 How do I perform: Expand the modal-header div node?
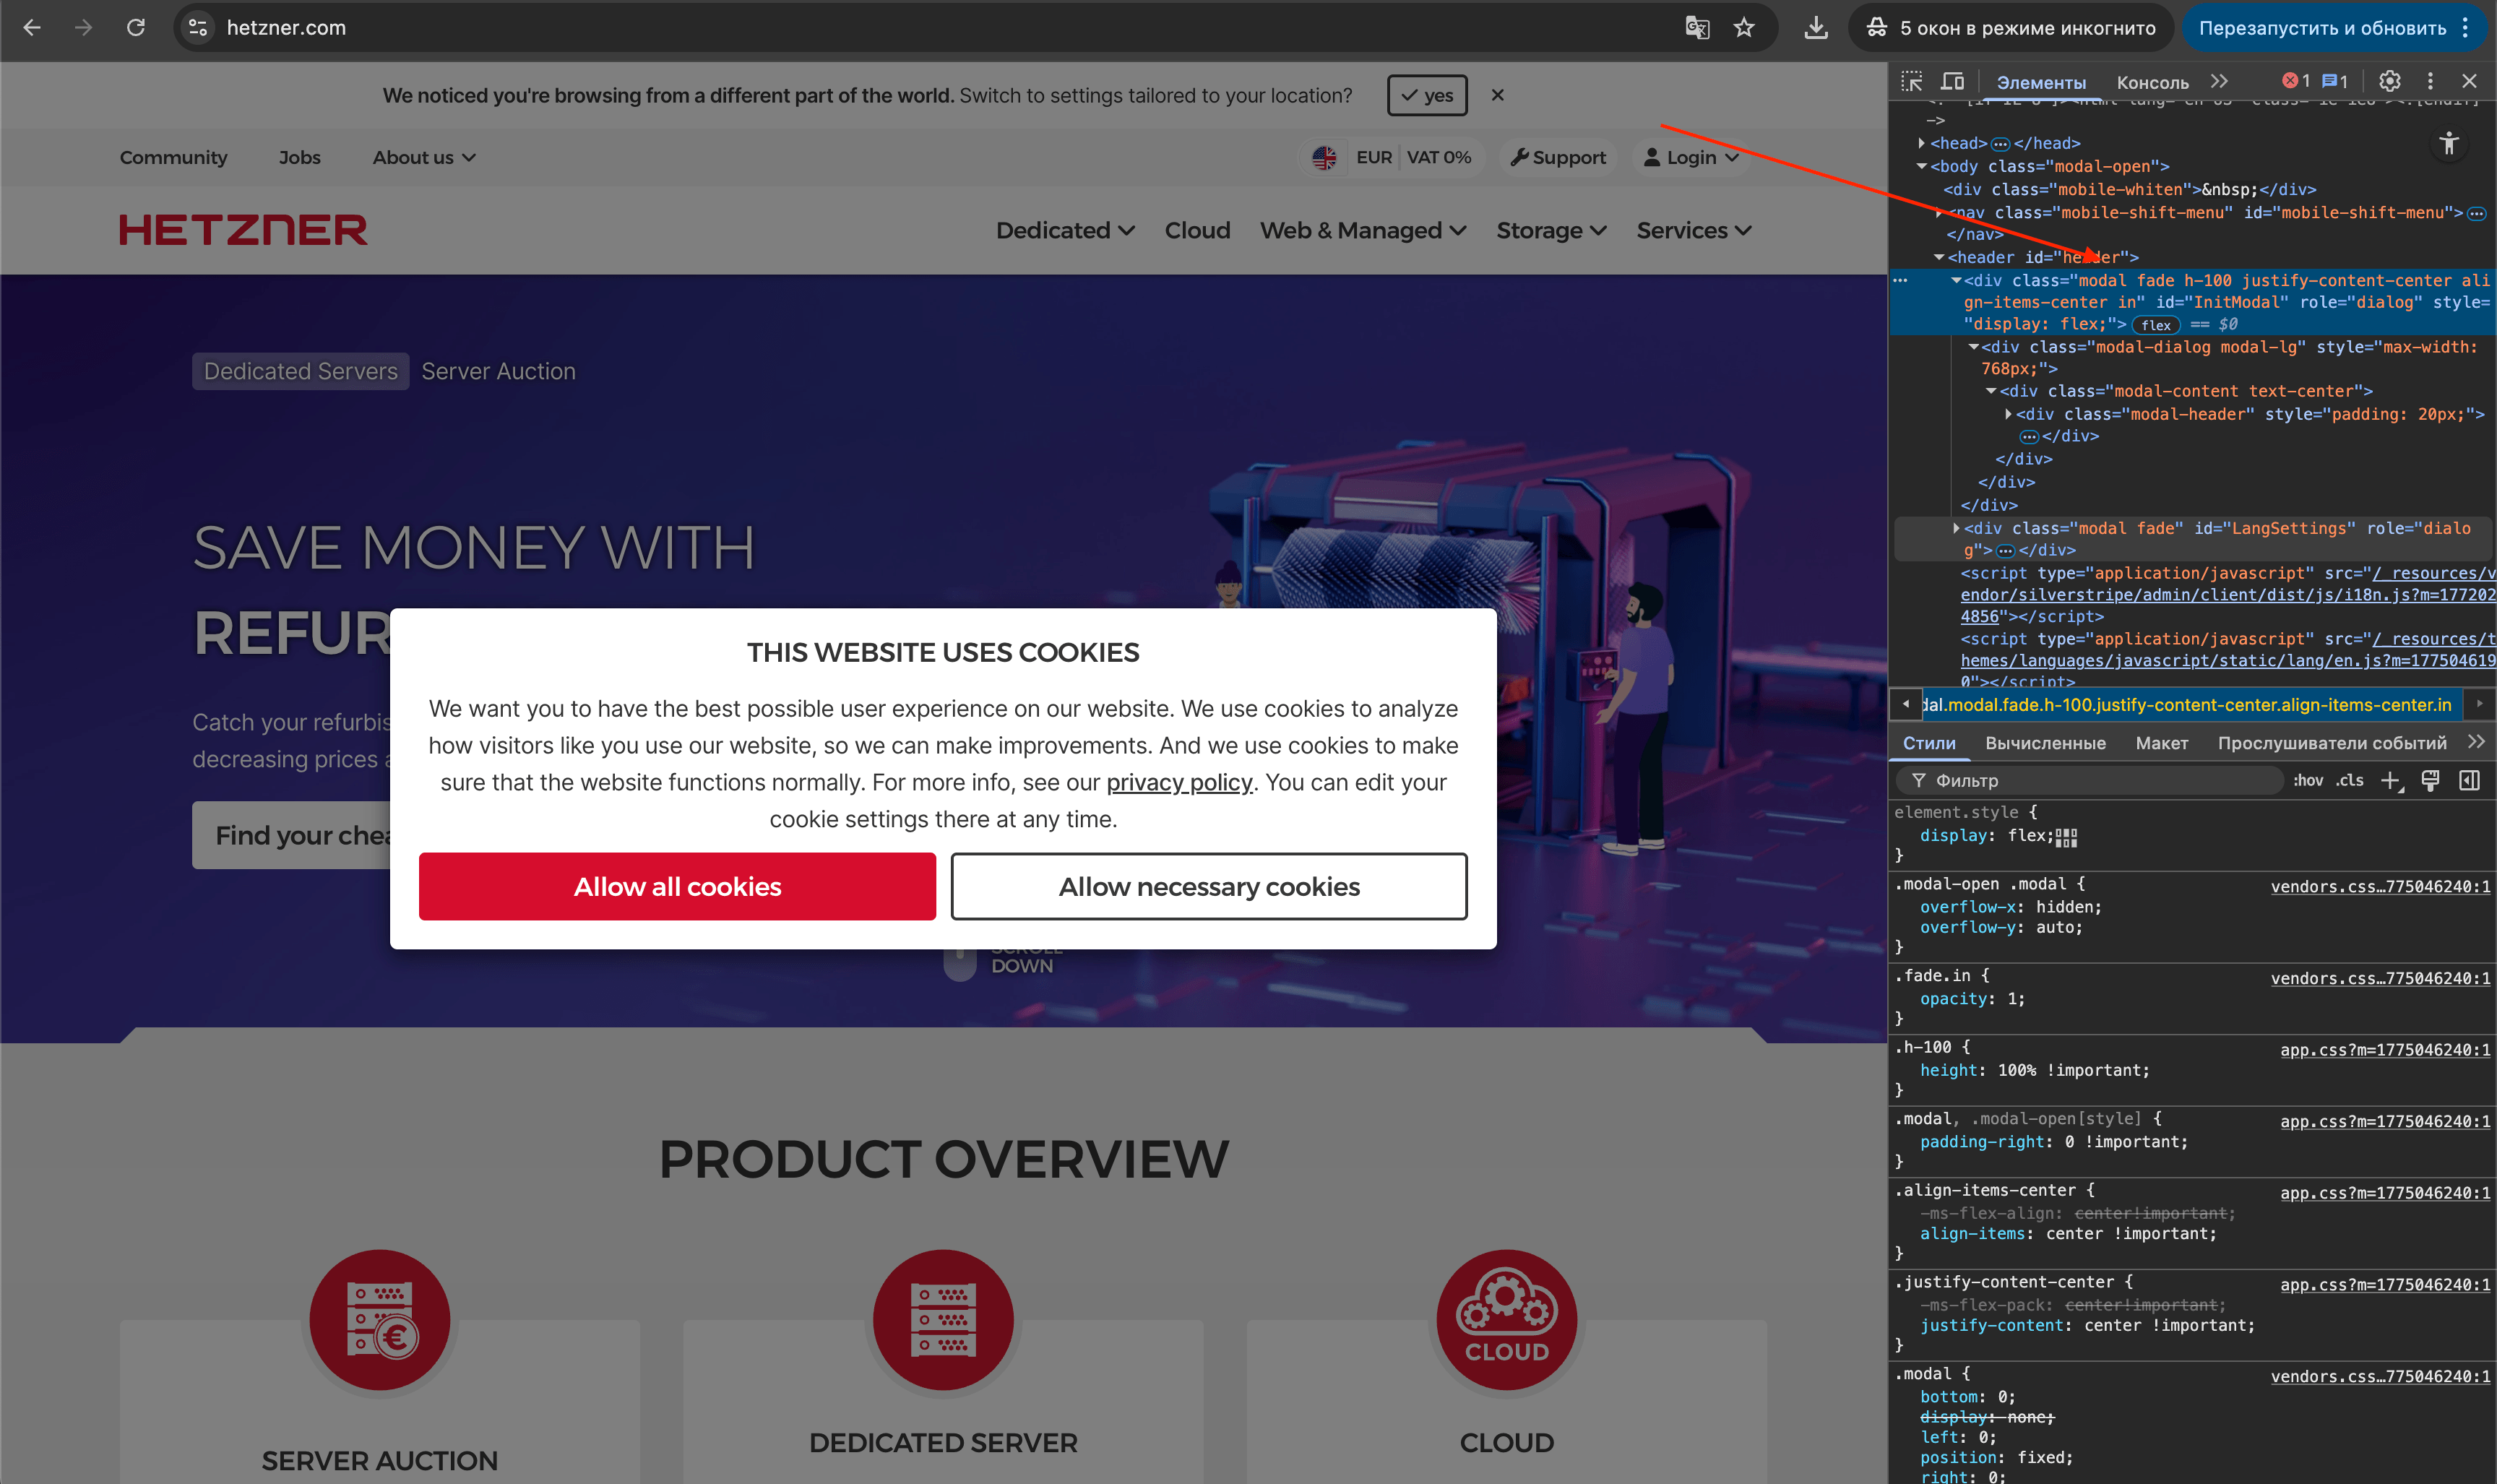2008,414
